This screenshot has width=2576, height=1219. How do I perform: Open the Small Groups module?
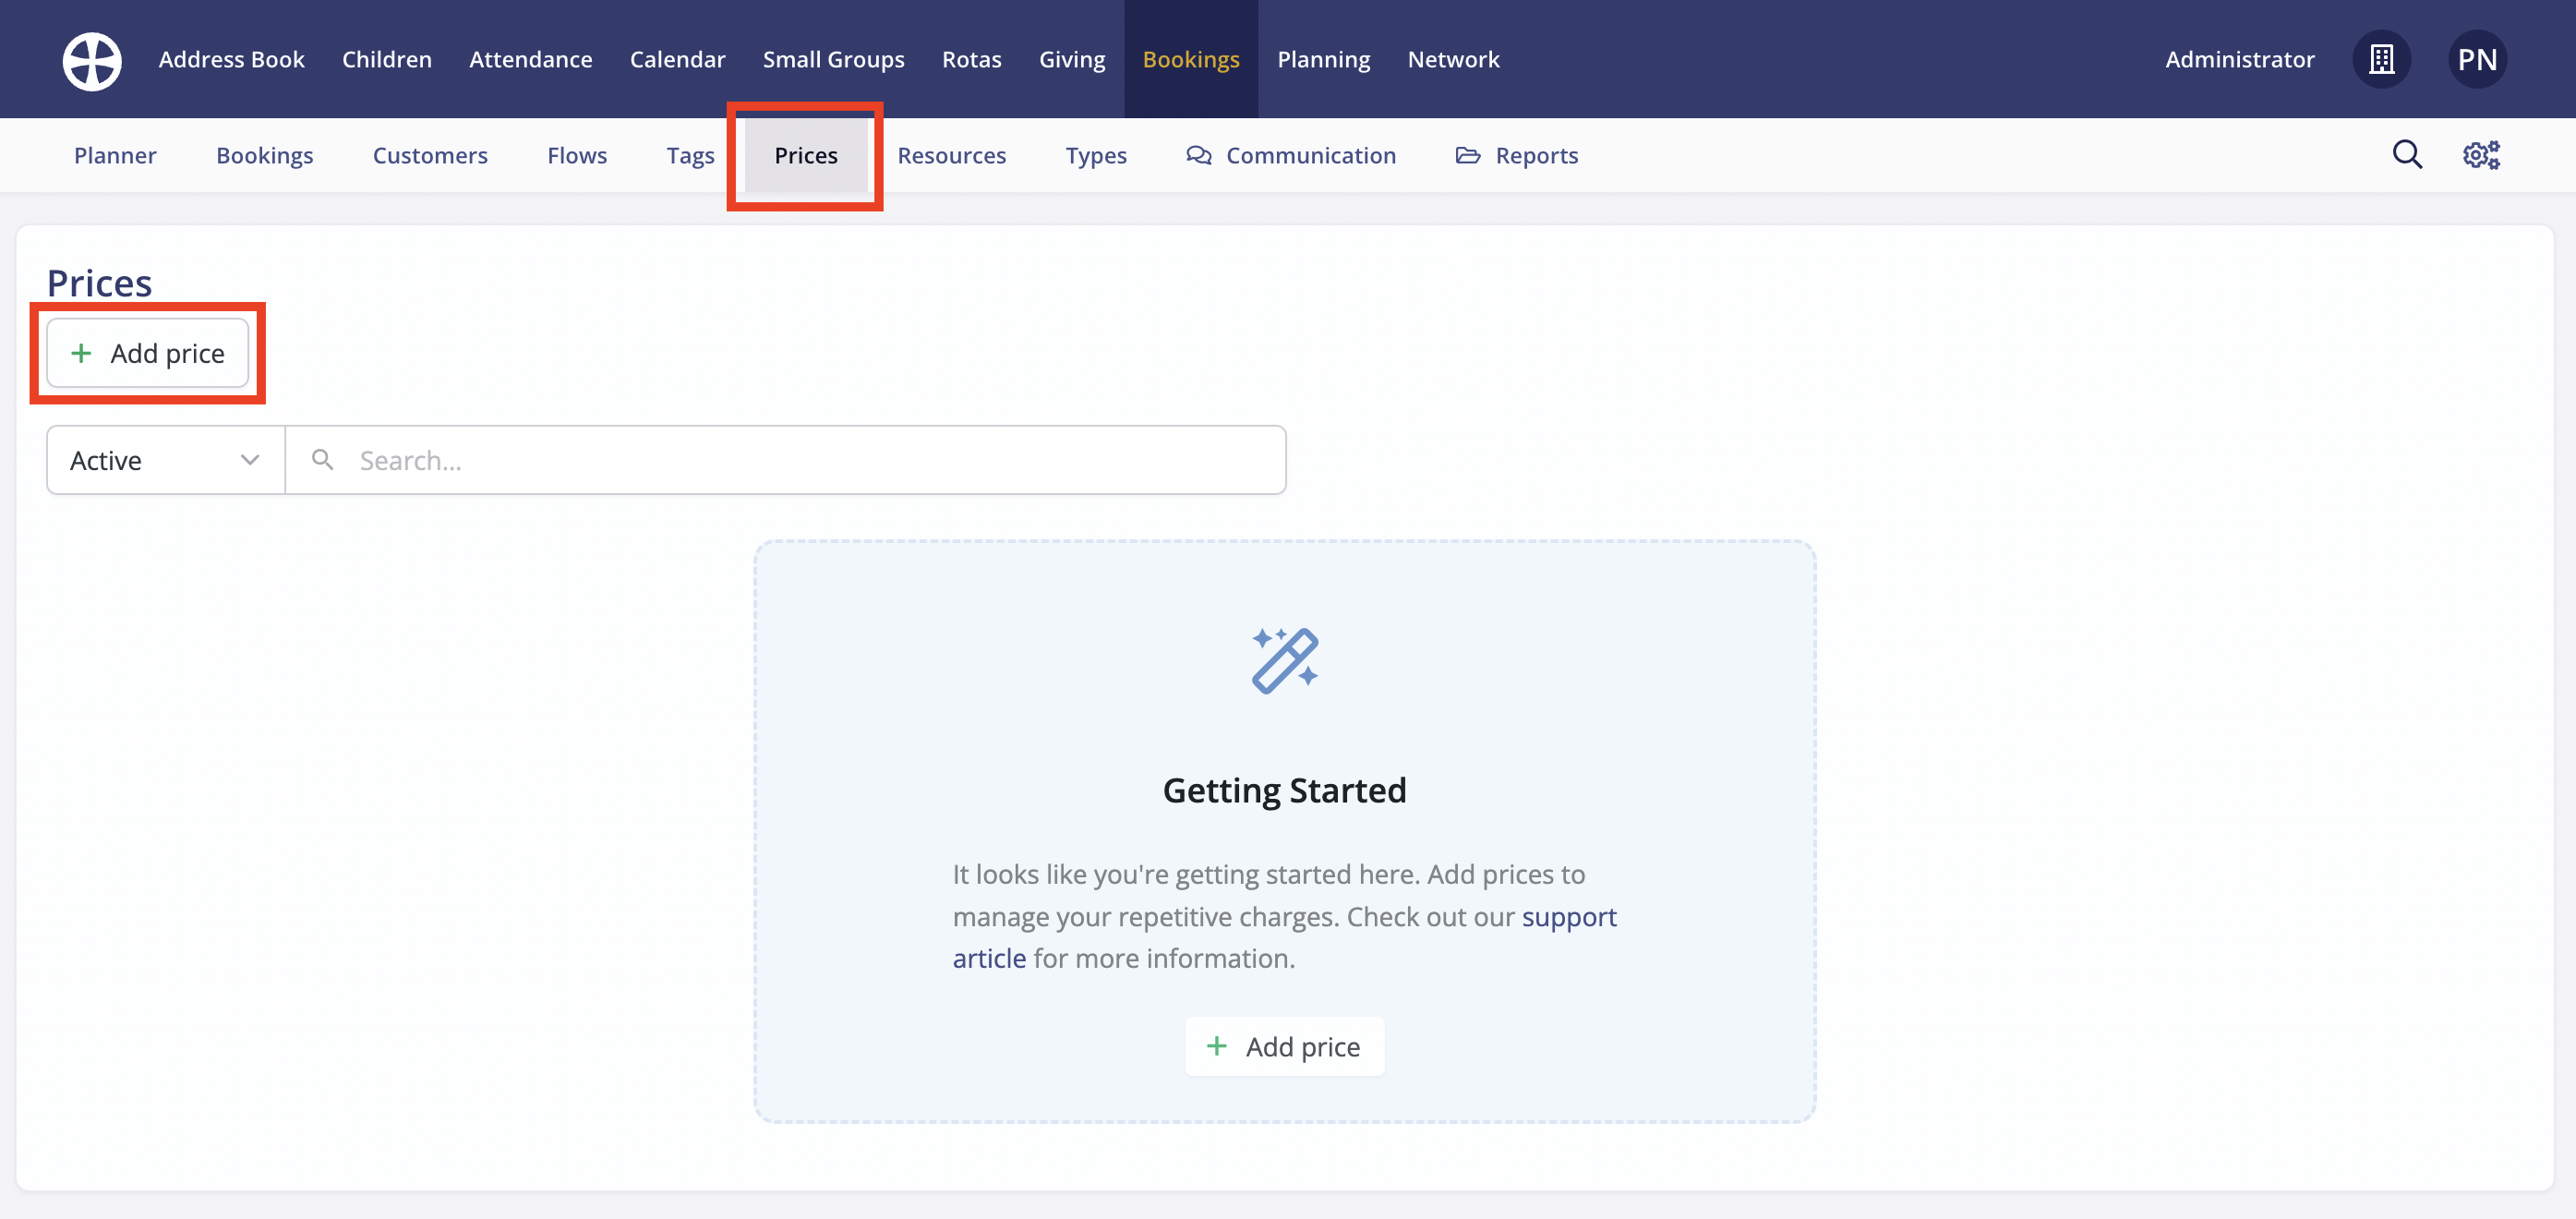coord(833,60)
